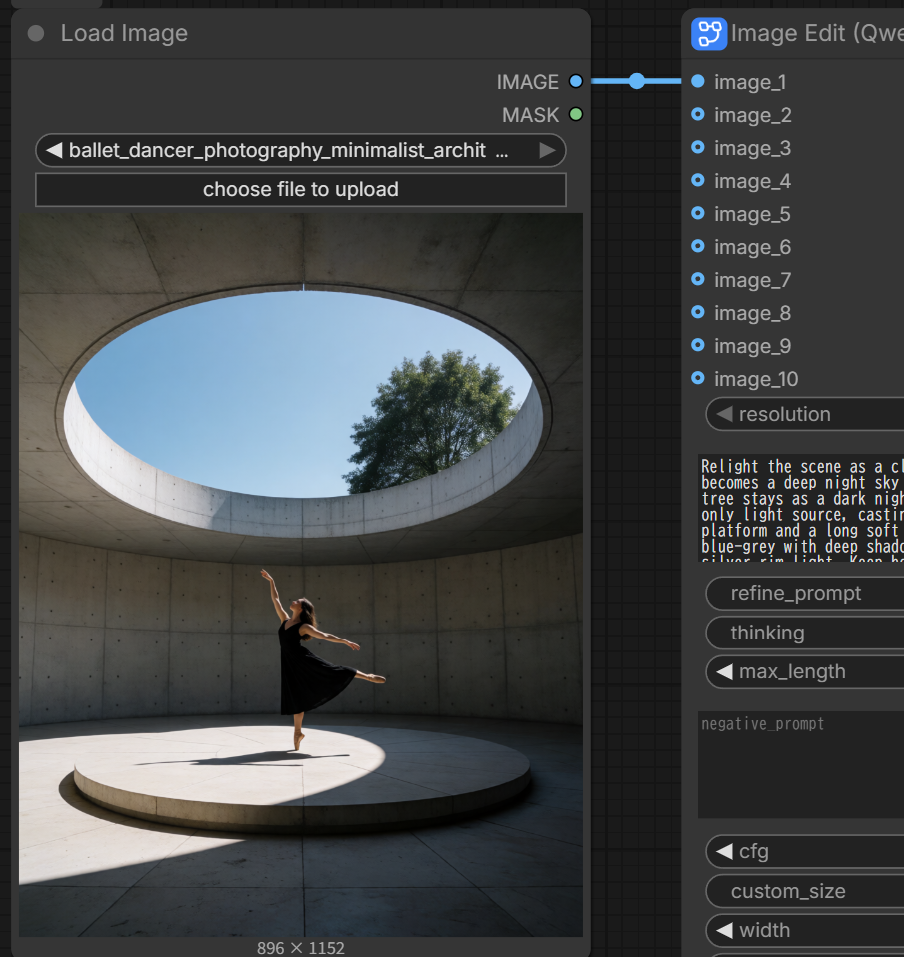Click the Image Edit node title

817,34
